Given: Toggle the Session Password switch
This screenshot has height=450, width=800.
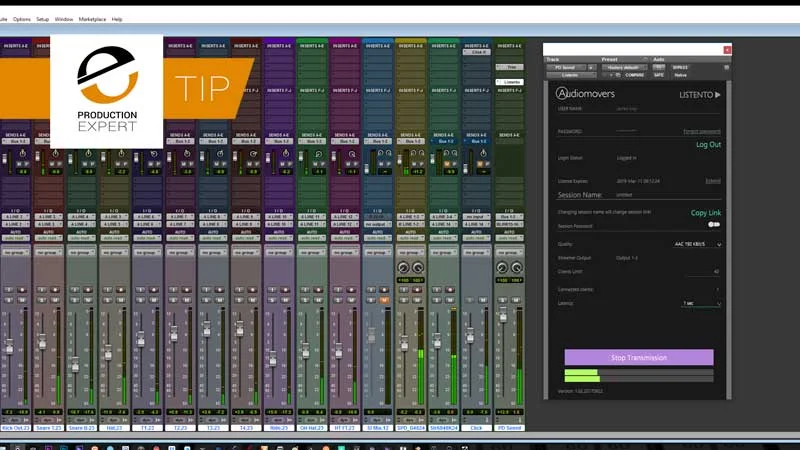Looking at the screenshot, I should click(714, 224).
